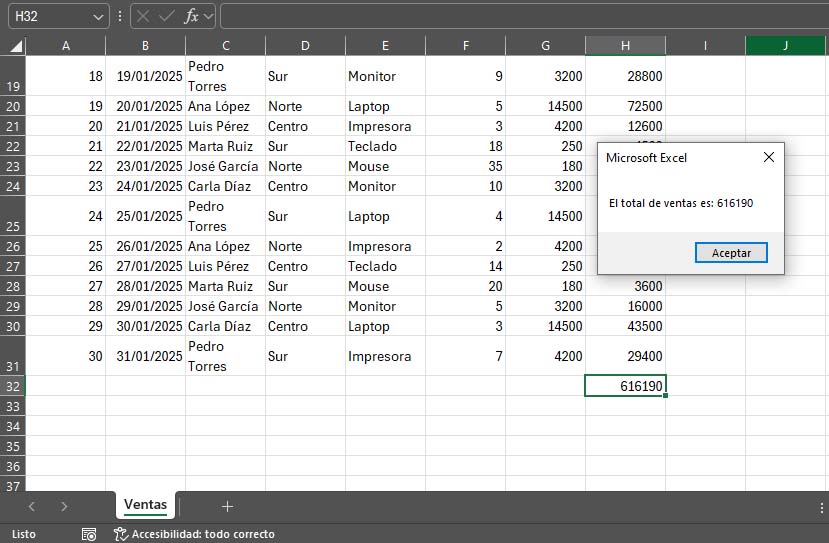Click Impresora cell in row 26

click(385, 246)
